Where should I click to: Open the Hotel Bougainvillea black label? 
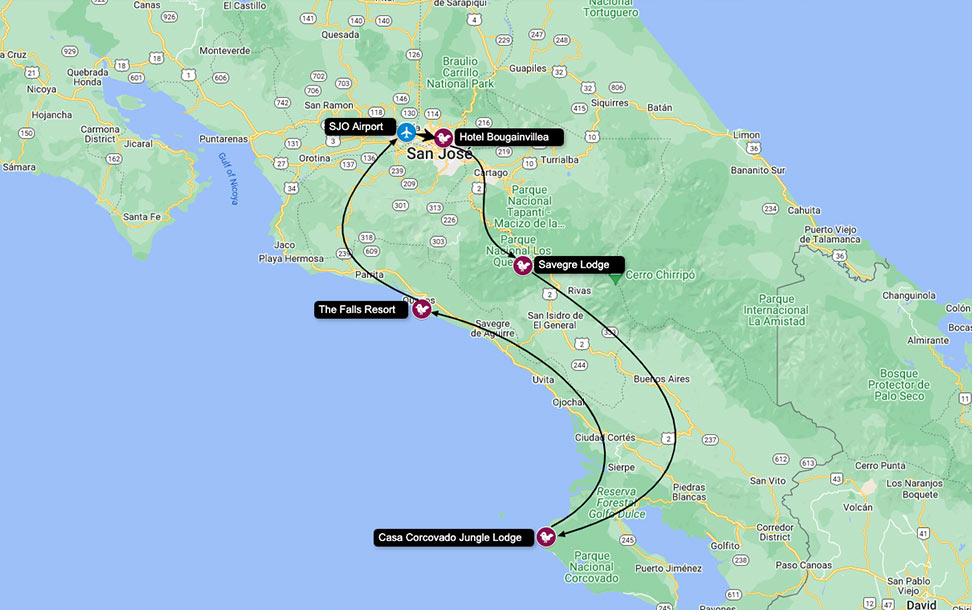[509, 137]
